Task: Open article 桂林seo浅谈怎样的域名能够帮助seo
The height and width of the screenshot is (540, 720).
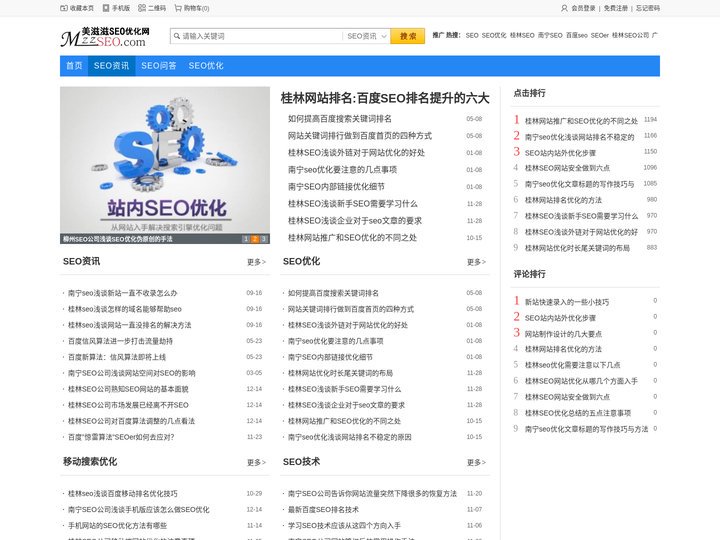Action: coord(125,309)
